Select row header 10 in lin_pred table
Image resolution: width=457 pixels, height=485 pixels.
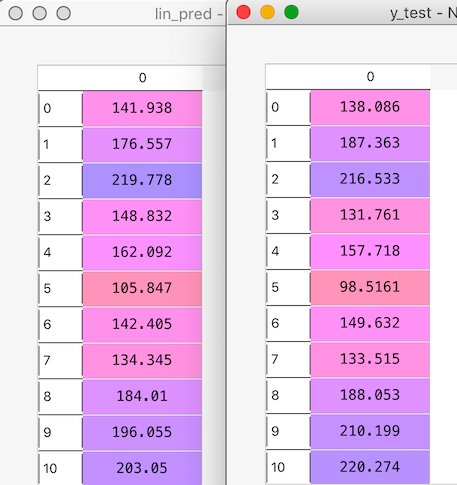(x=60, y=468)
